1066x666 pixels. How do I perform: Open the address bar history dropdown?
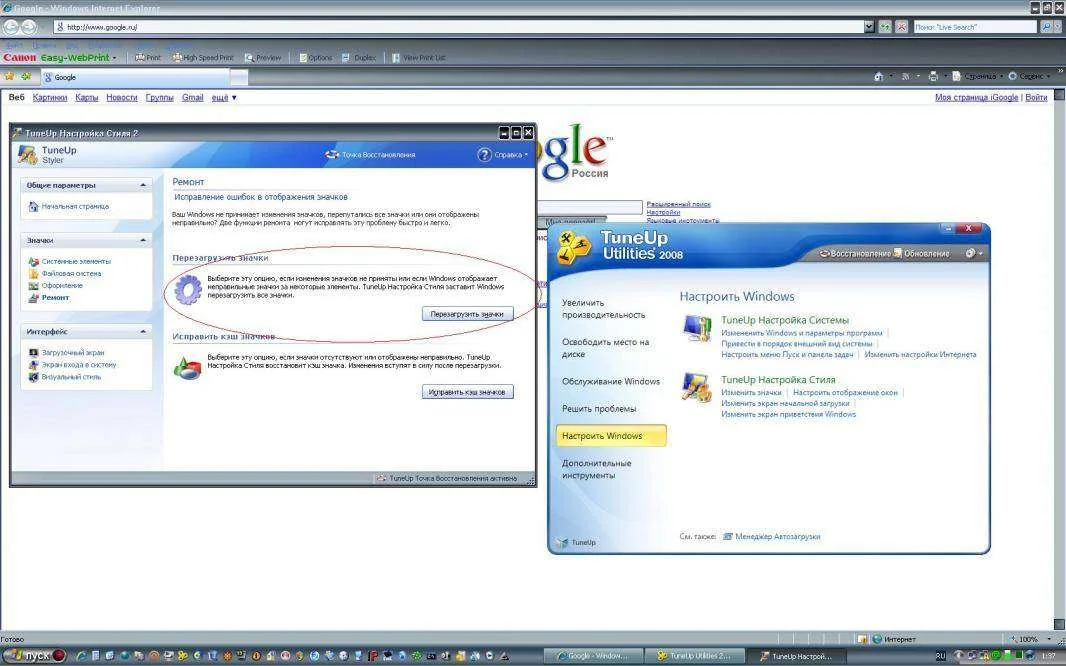[869, 27]
